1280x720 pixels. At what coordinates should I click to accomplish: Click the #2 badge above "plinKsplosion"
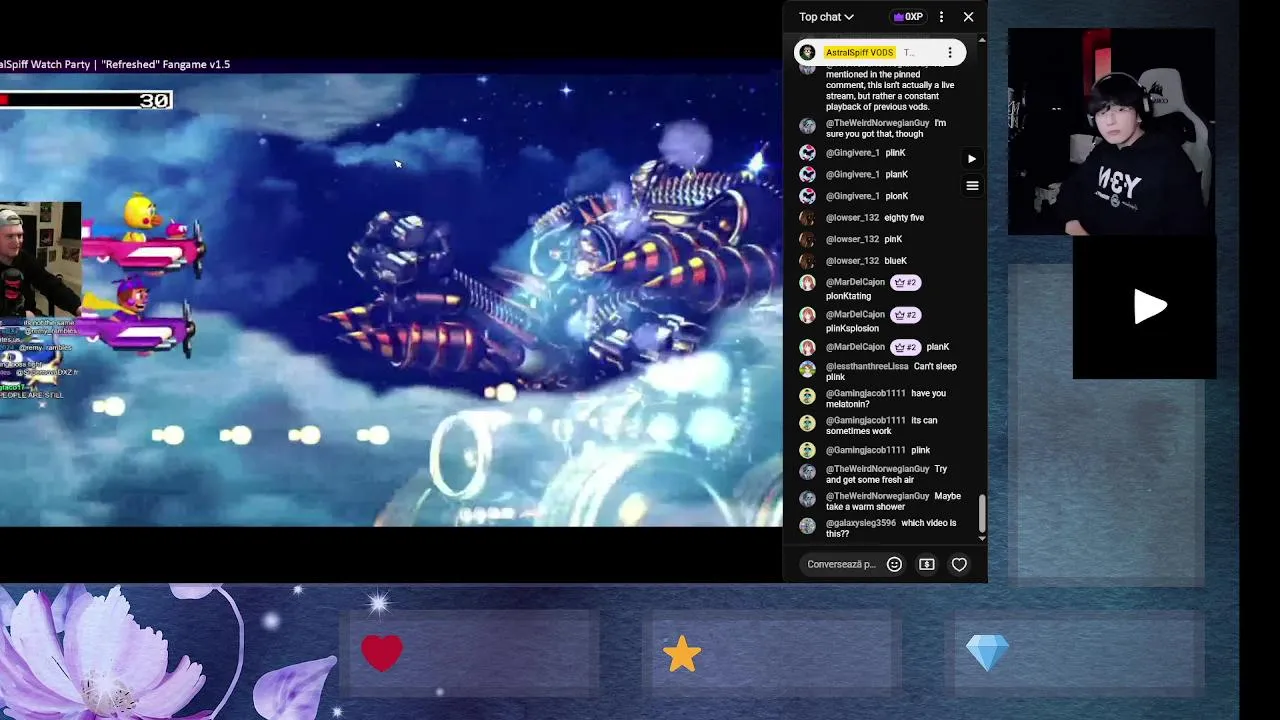point(904,315)
